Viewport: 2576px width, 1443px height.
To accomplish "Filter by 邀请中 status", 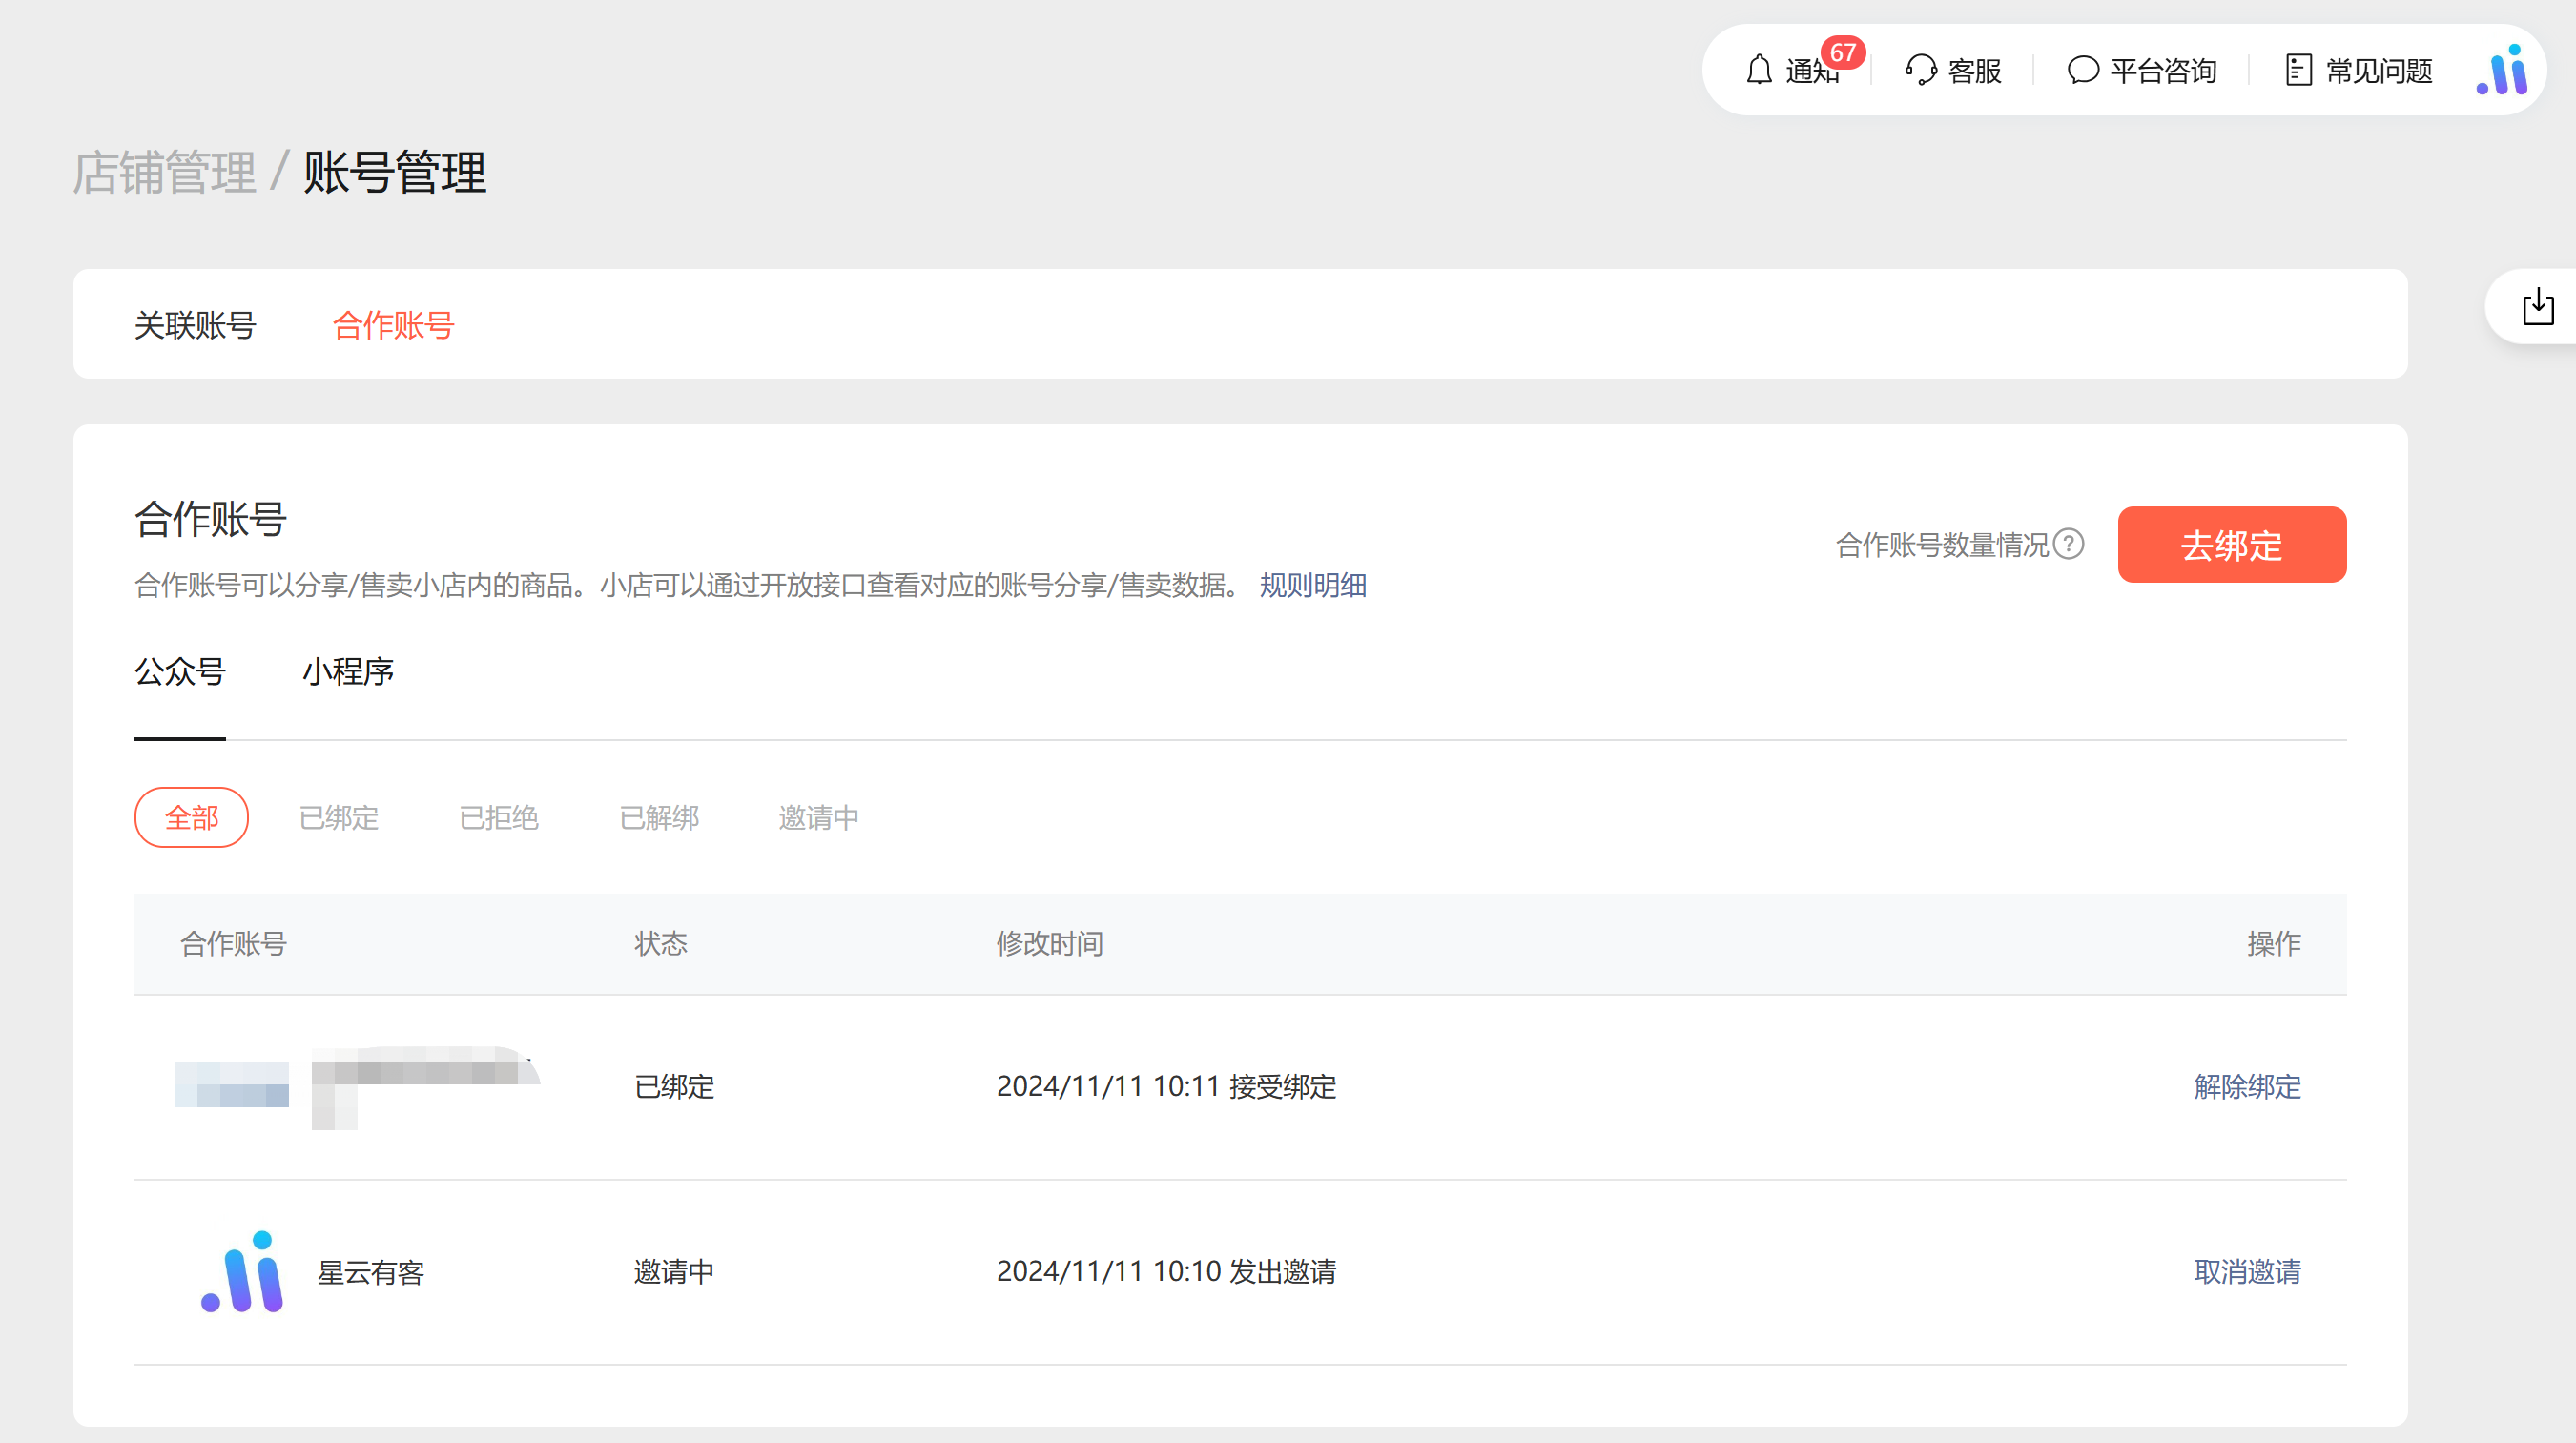I will (818, 818).
